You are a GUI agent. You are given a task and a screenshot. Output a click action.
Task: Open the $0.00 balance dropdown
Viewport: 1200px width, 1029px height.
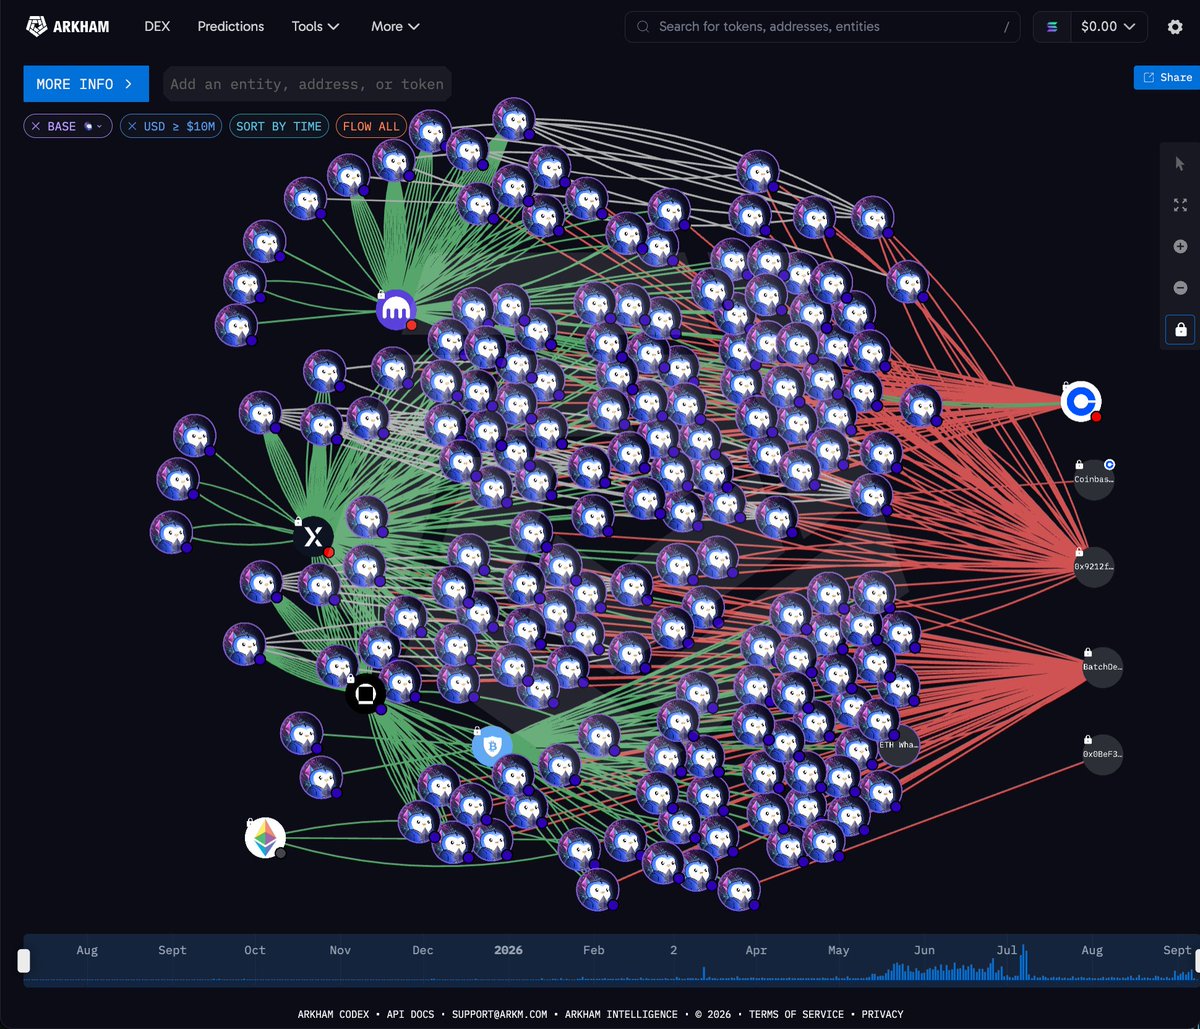click(1109, 27)
